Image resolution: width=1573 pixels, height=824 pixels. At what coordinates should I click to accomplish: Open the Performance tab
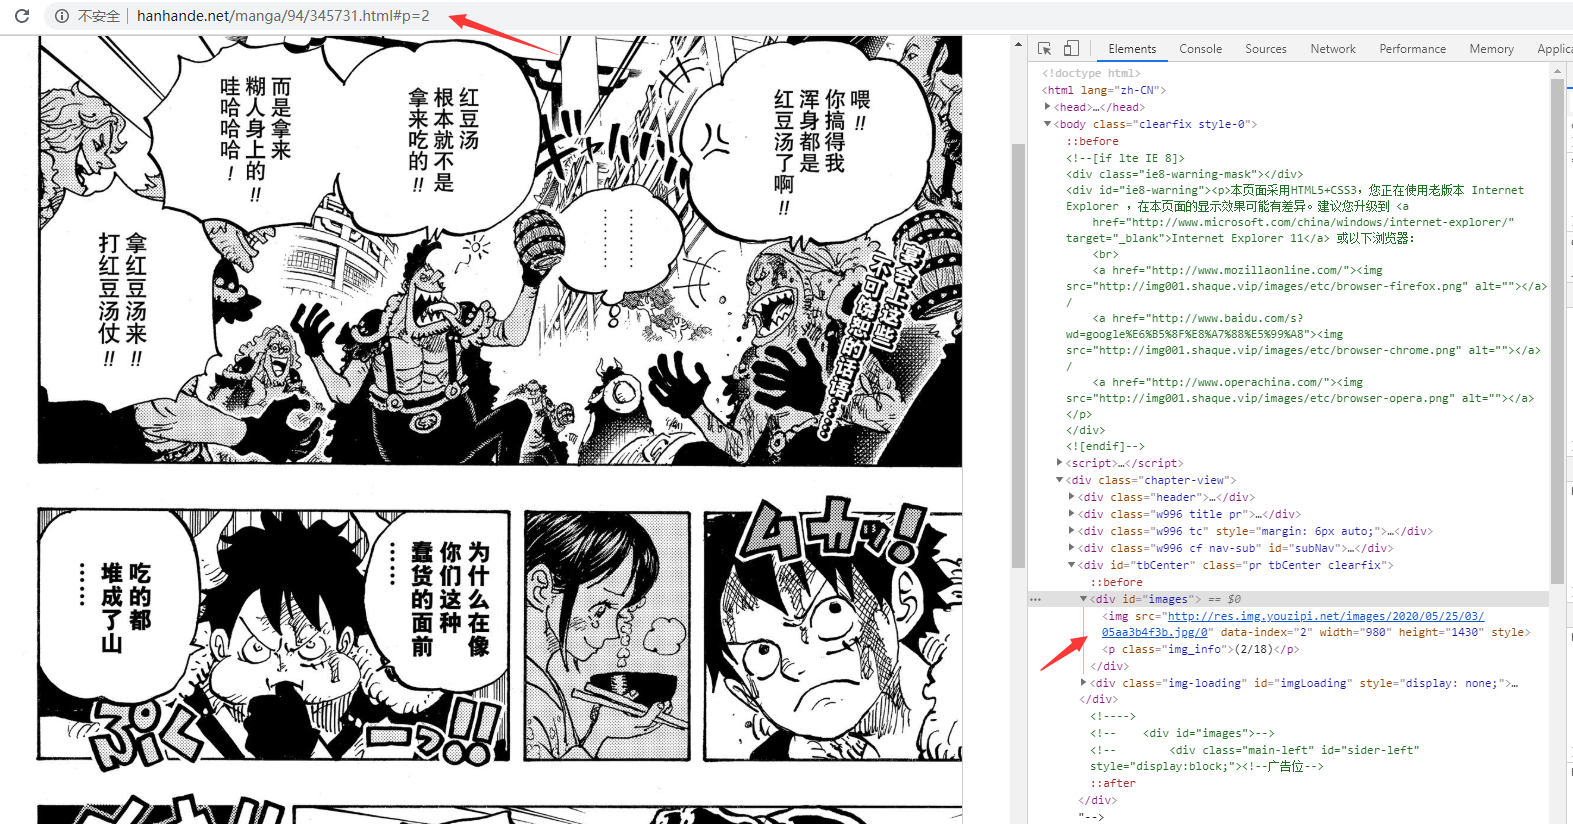pyautogui.click(x=1412, y=48)
